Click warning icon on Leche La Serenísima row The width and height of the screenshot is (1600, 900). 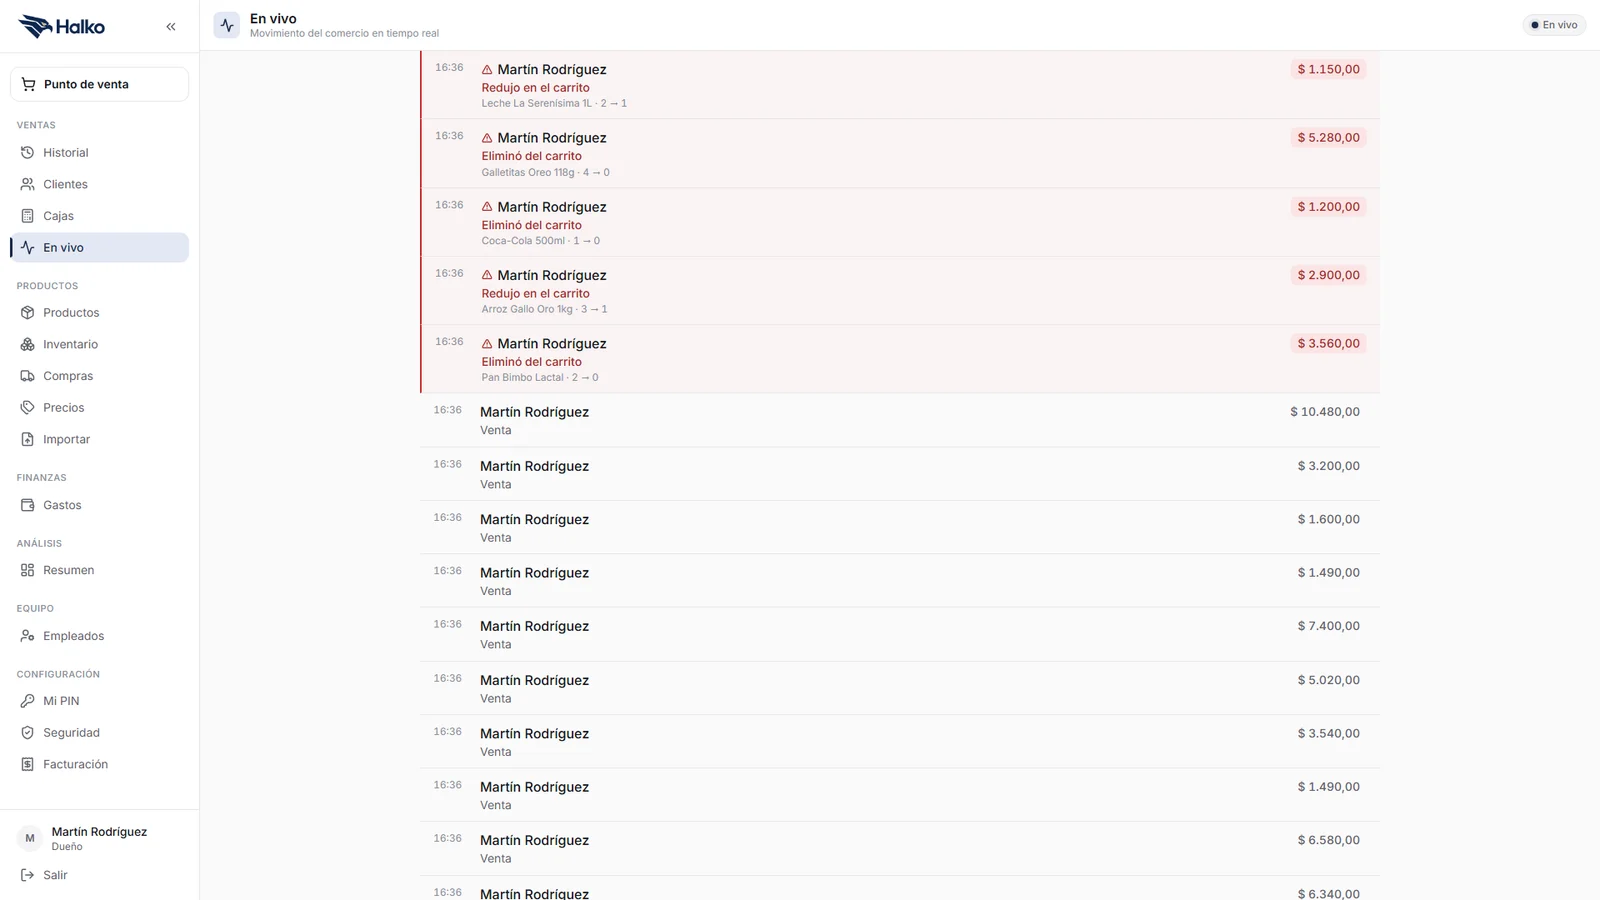(487, 70)
